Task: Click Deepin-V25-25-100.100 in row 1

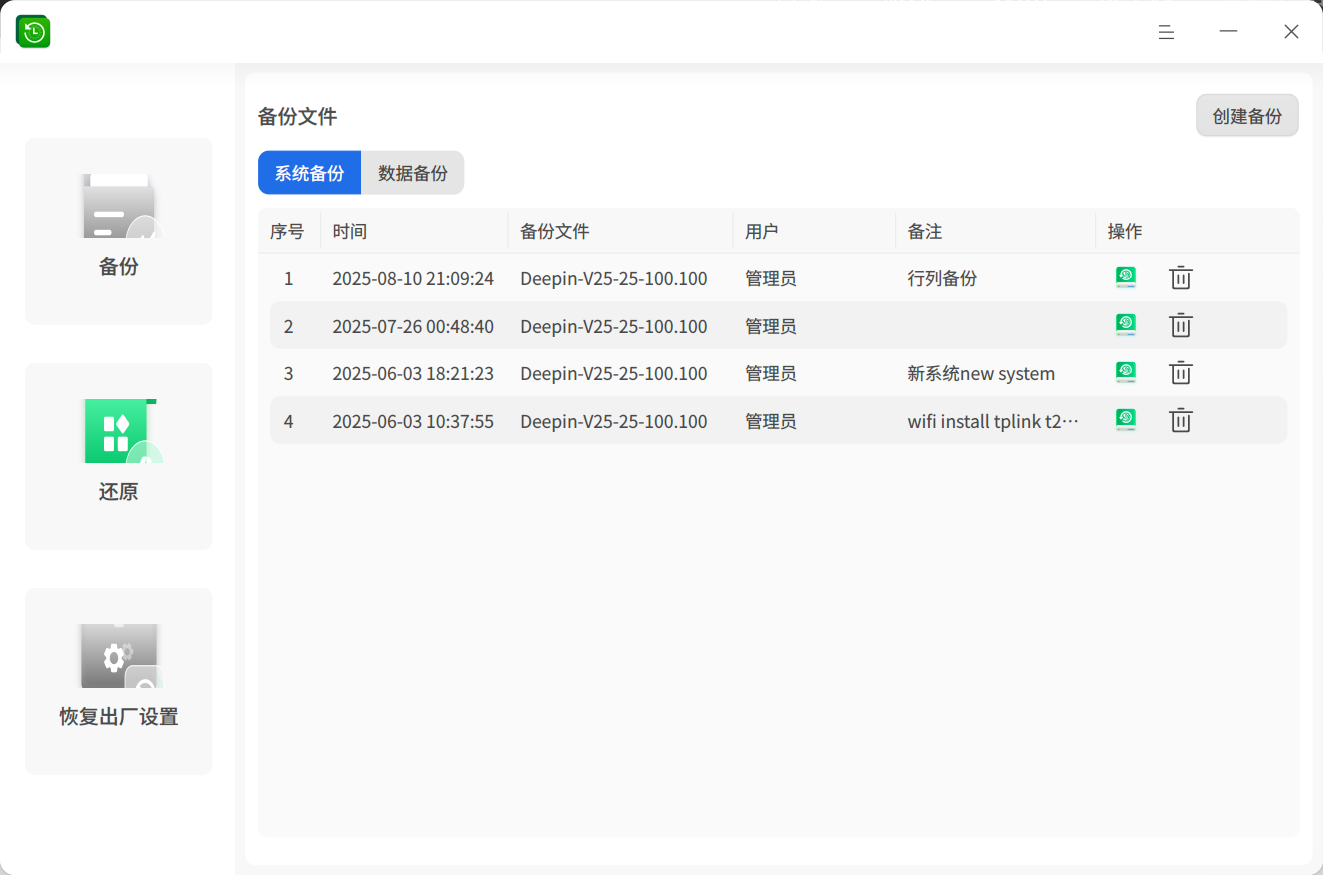Action: [614, 279]
